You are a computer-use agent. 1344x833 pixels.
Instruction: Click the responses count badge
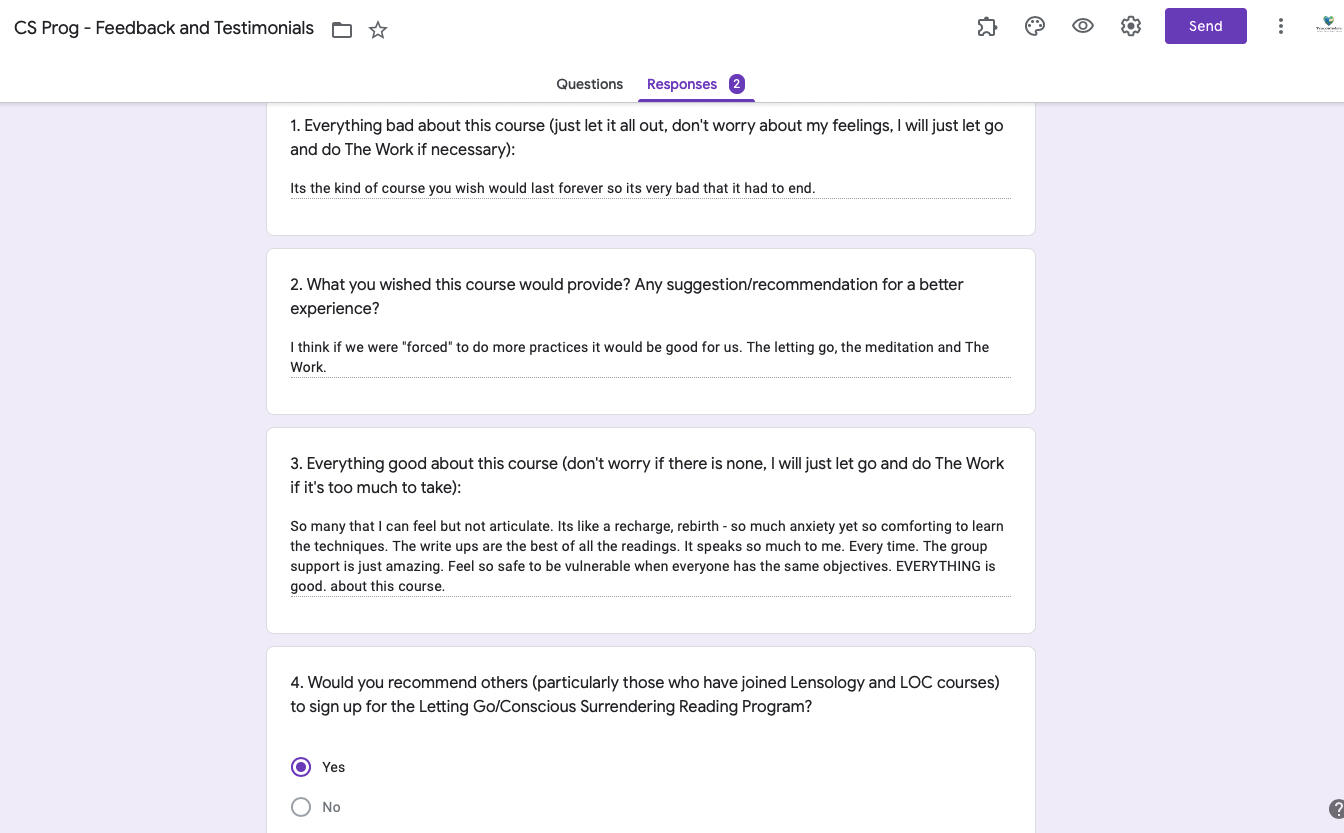tap(737, 84)
